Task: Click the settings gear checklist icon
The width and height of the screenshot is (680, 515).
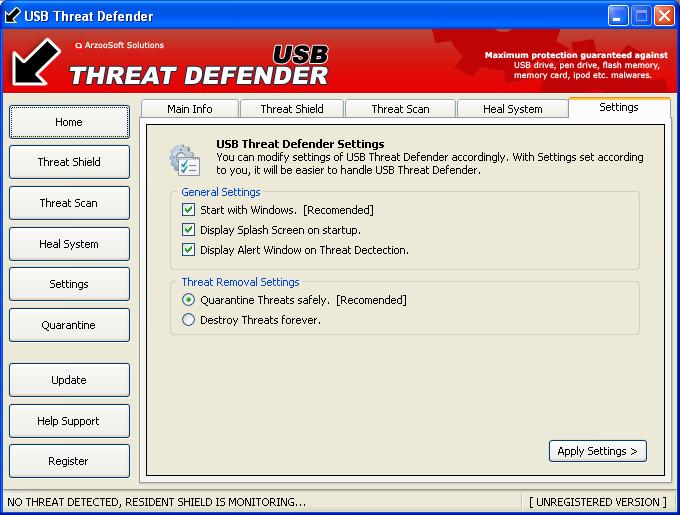Action: (185, 160)
